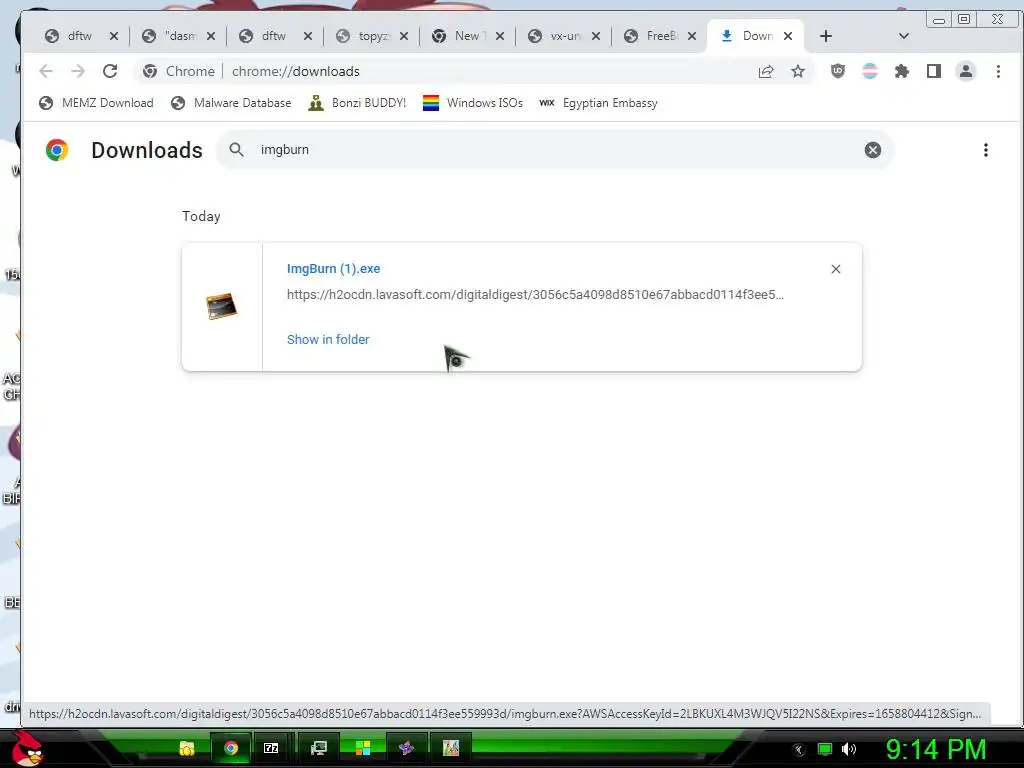Screen dimensions: 1024x768
Task: Open the striped flag extension icon
Action: click(x=870, y=71)
